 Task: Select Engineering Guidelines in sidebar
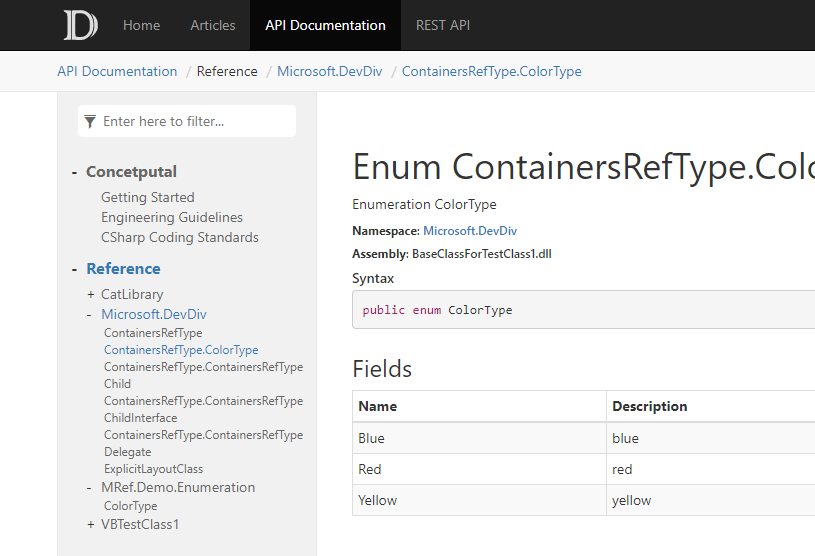[x=172, y=217]
